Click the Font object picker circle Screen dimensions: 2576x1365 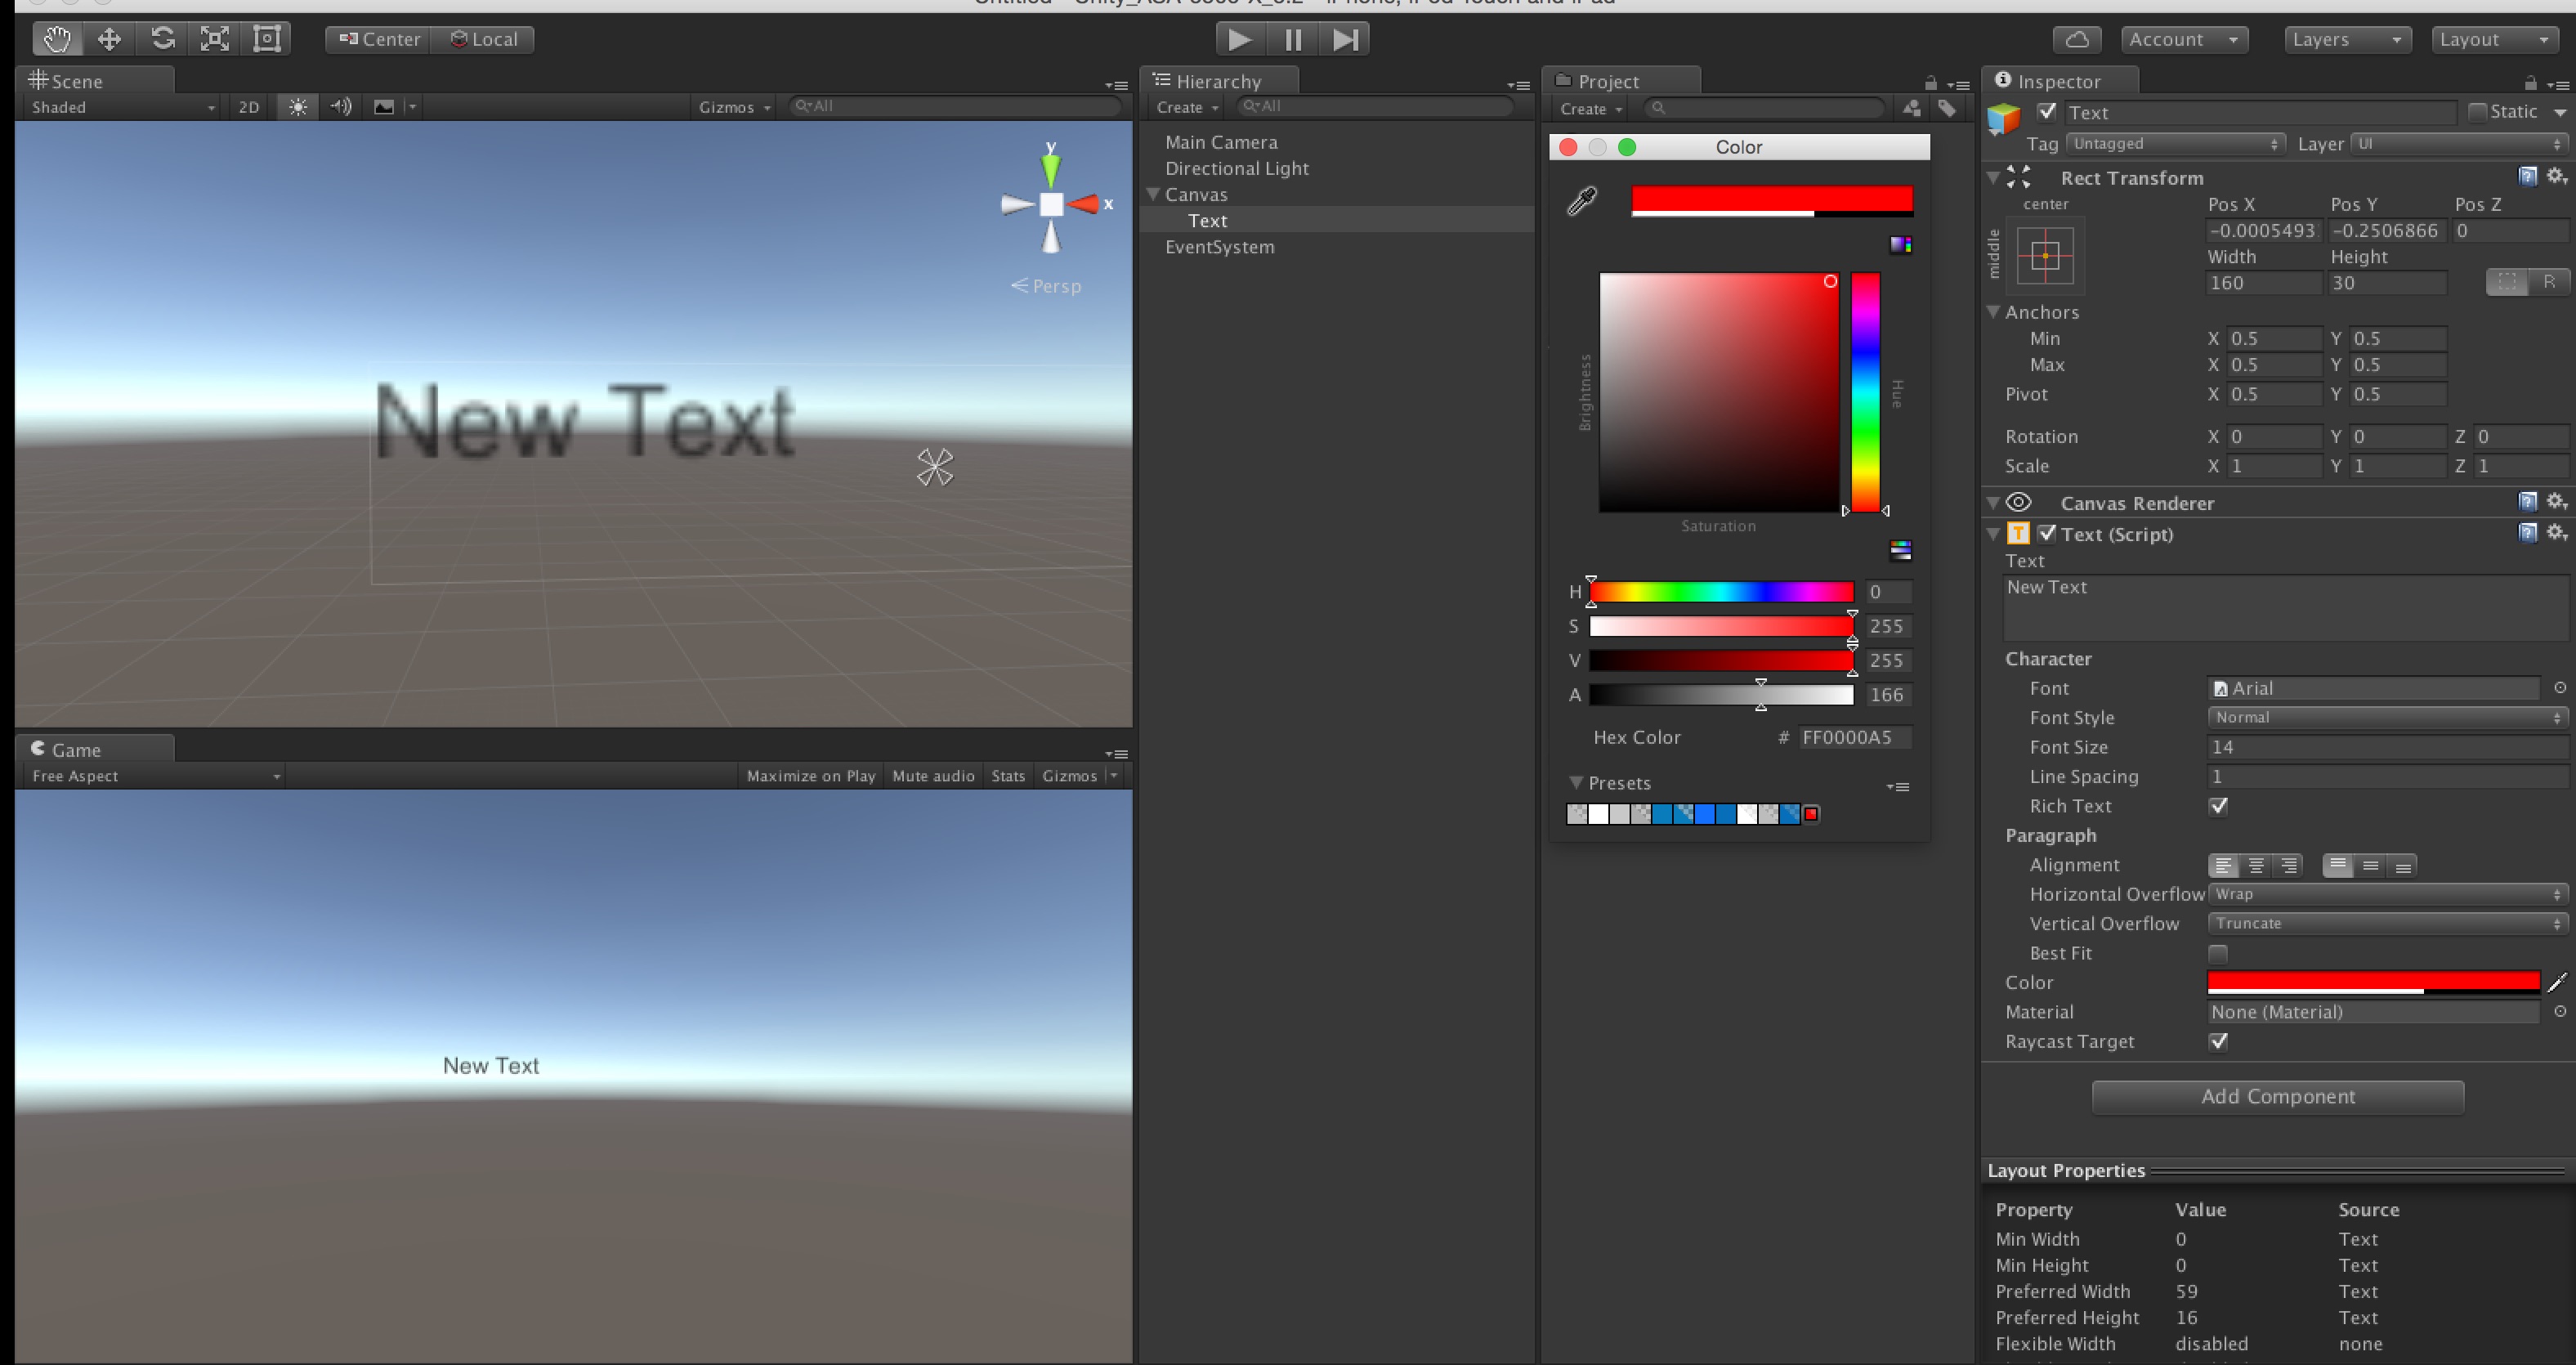pyautogui.click(x=2560, y=688)
